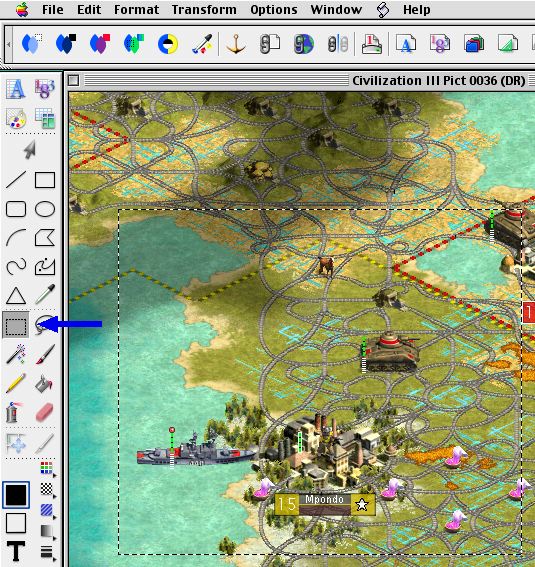Select the Magic Wand tool
Screen dimensions: 535x567
pyautogui.click(x=16, y=354)
